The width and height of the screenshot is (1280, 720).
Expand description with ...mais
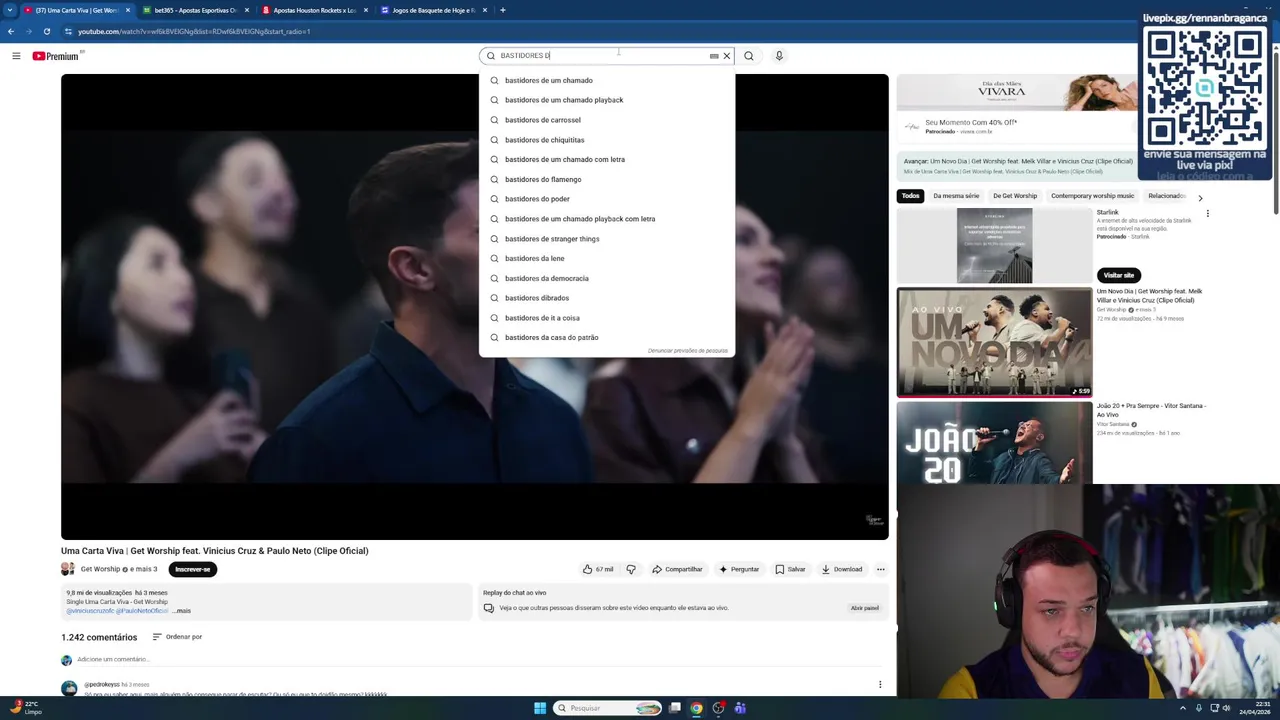pyautogui.click(x=182, y=610)
